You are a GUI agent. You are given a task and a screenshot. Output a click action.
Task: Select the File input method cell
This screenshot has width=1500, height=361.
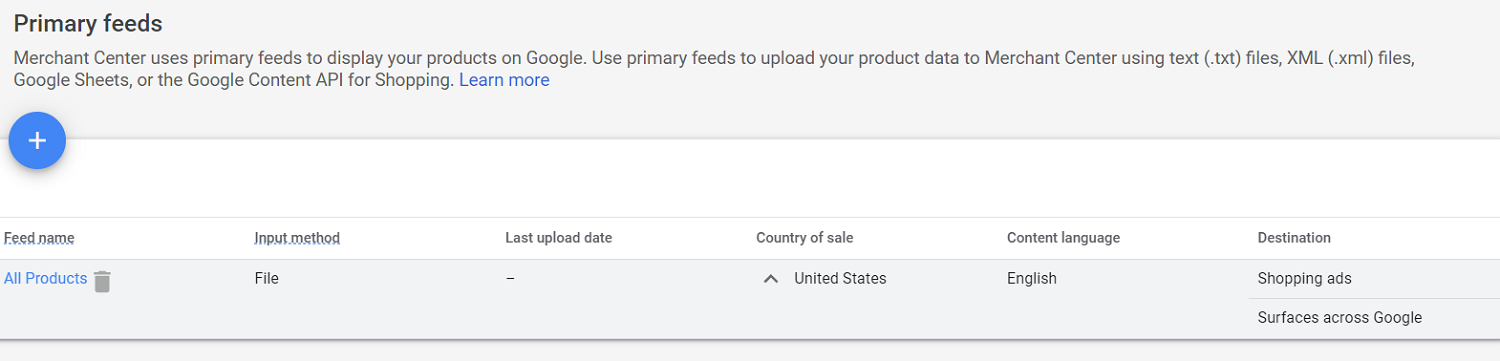pos(266,279)
